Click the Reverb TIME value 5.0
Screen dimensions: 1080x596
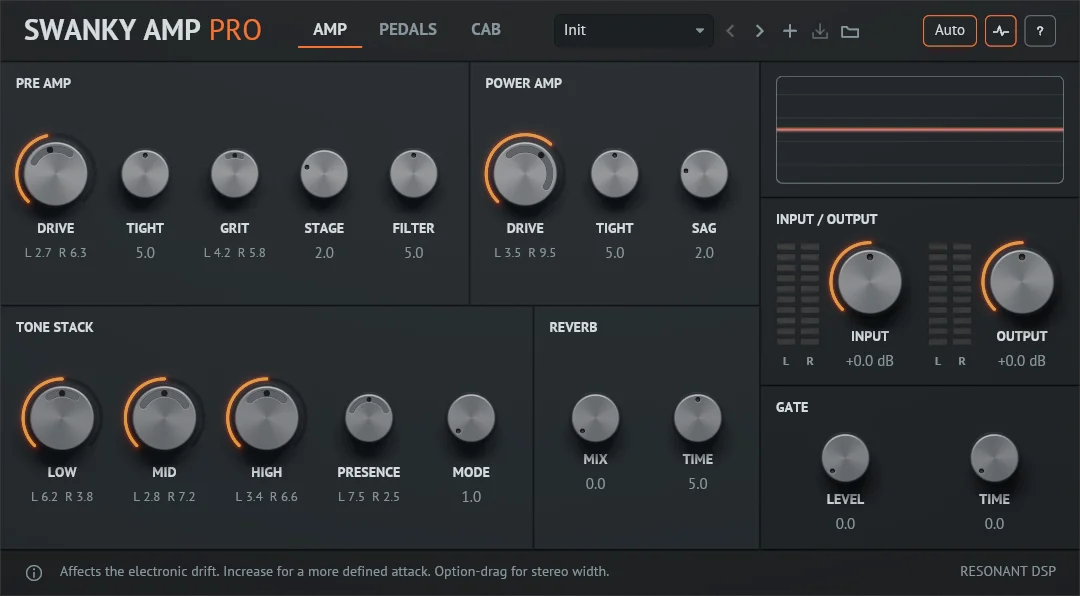tap(698, 484)
